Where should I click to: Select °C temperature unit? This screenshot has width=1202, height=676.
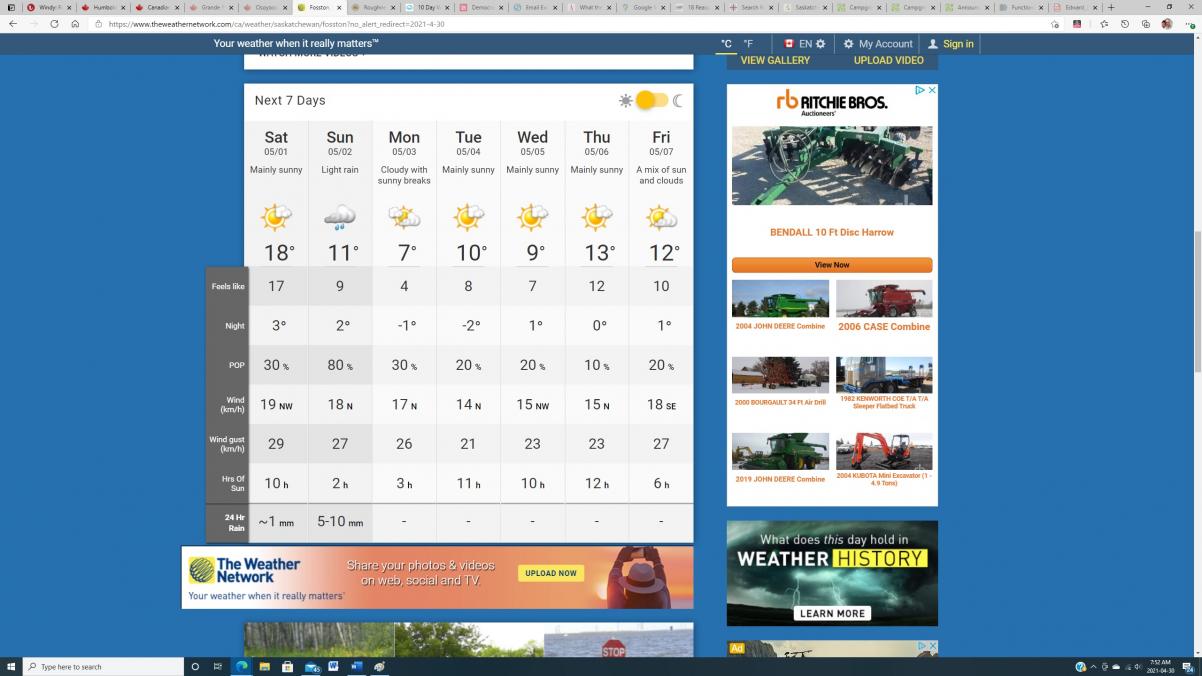(x=727, y=44)
